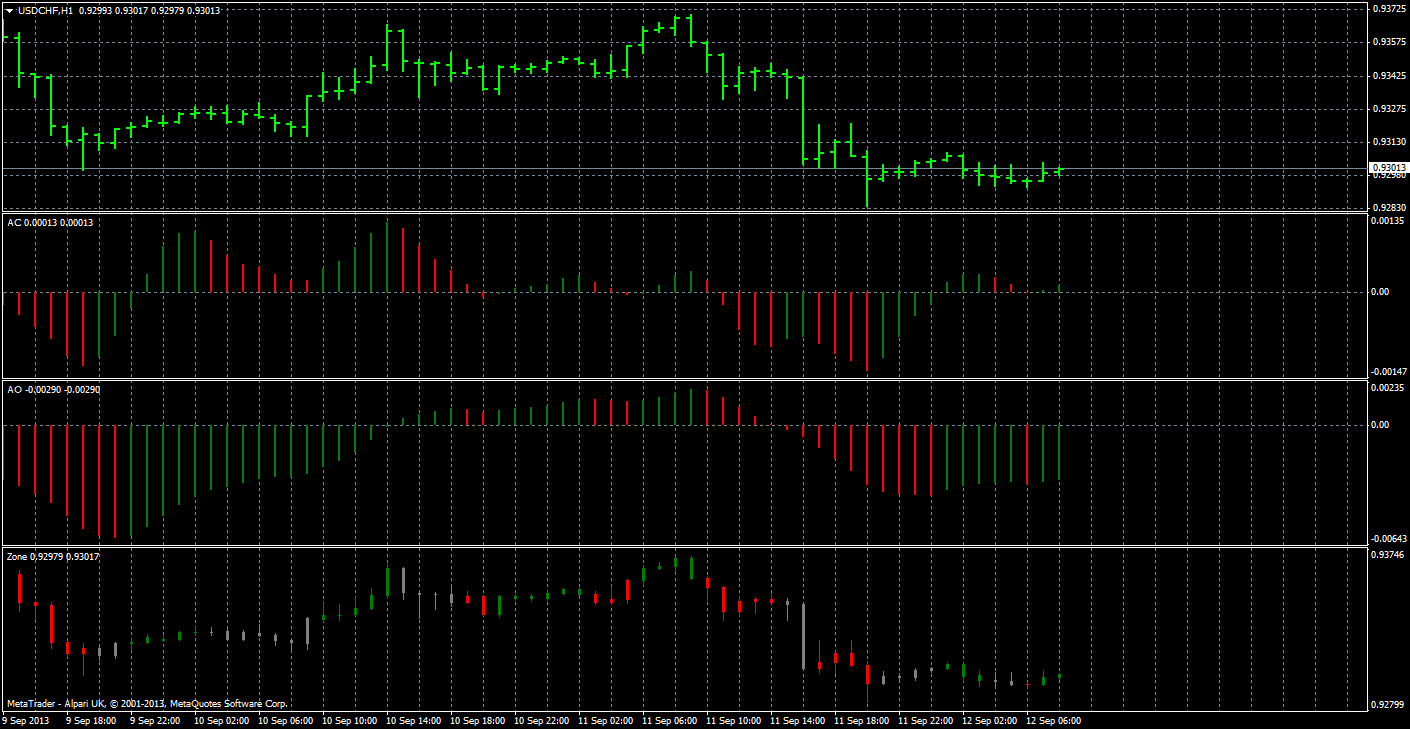Screen dimensions: 1410x729
Task: Click the divider between AO and Zone panes
Action: coord(683,547)
